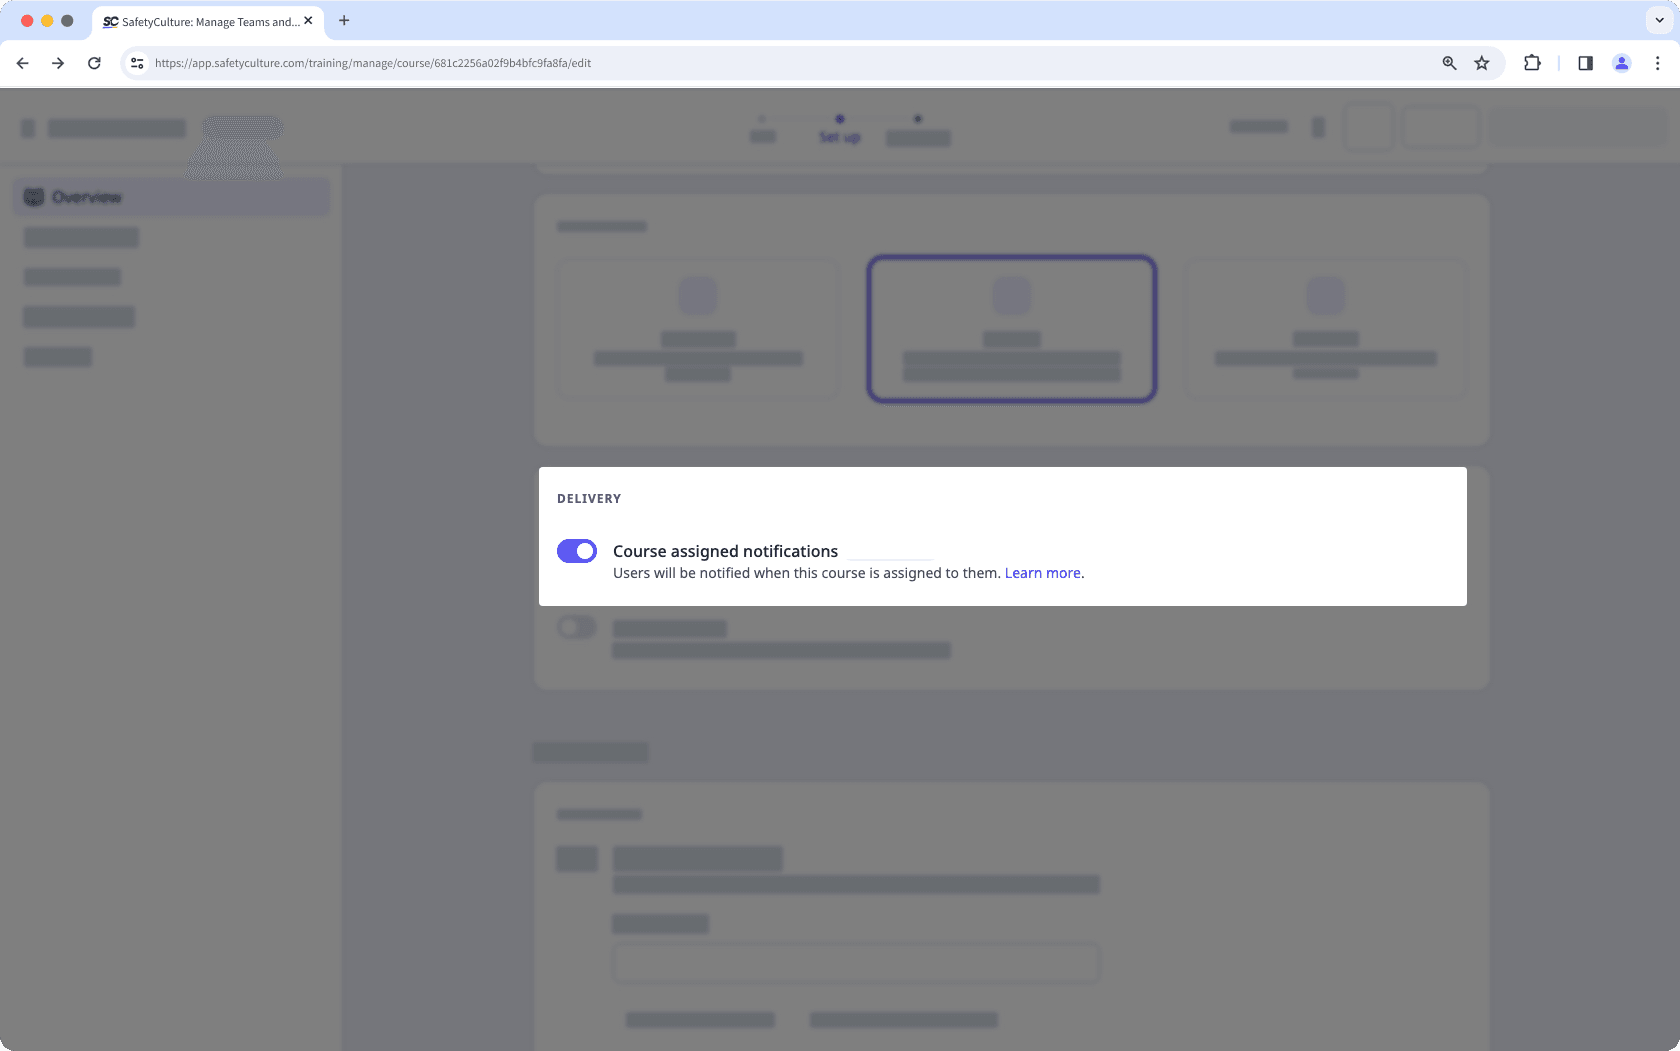Expand the highlighted middle option card
The image size is (1680, 1051).
click(x=1011, y=328)
